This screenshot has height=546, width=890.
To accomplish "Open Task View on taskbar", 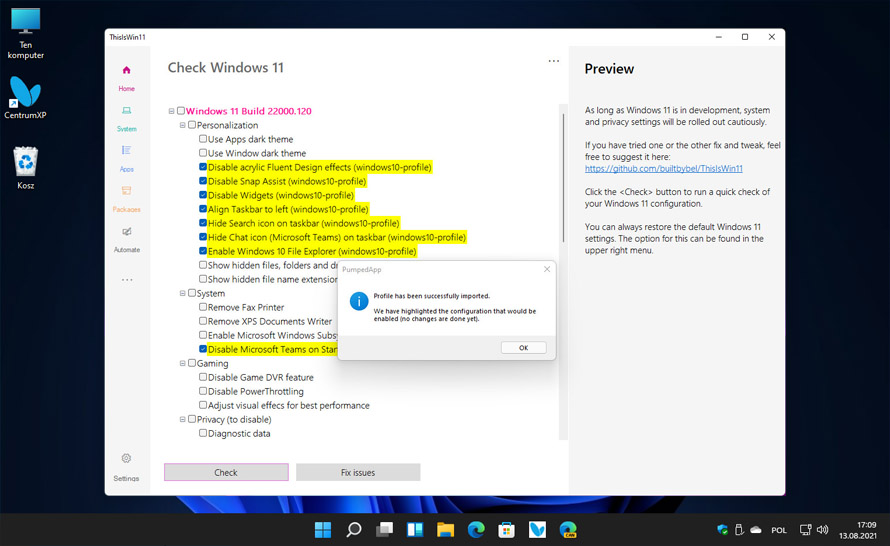I will coord(384,530).
